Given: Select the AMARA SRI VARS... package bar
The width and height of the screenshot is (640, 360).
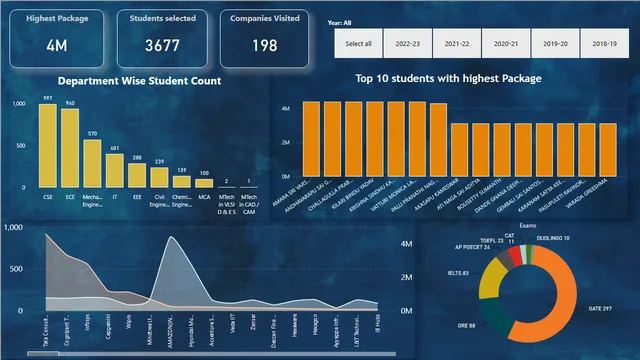Looking at the screenshot, I should tap(311, 139).
